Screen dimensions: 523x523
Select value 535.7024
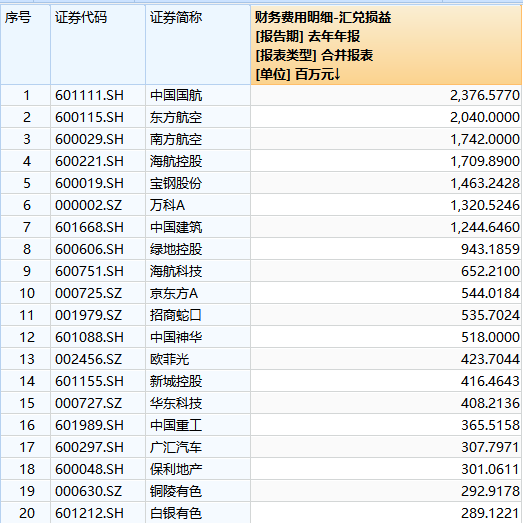coord(490,316)
